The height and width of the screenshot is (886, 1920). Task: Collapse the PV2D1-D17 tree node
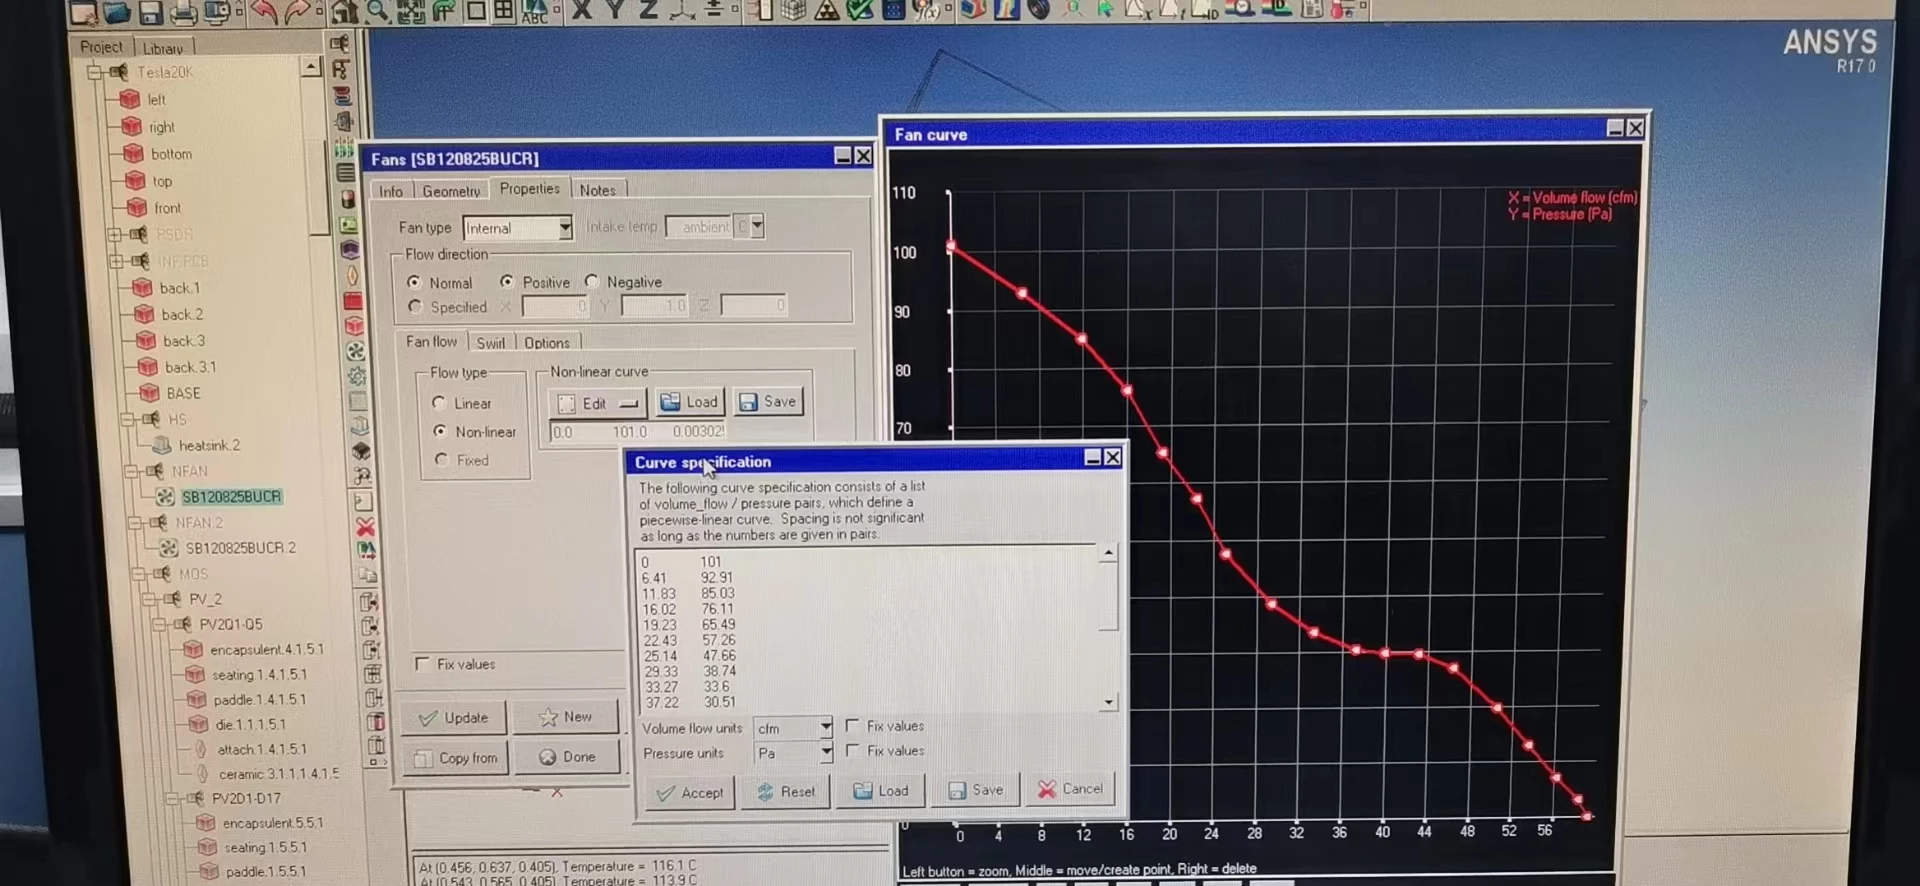pyautogui.click(x=173, y=799)
